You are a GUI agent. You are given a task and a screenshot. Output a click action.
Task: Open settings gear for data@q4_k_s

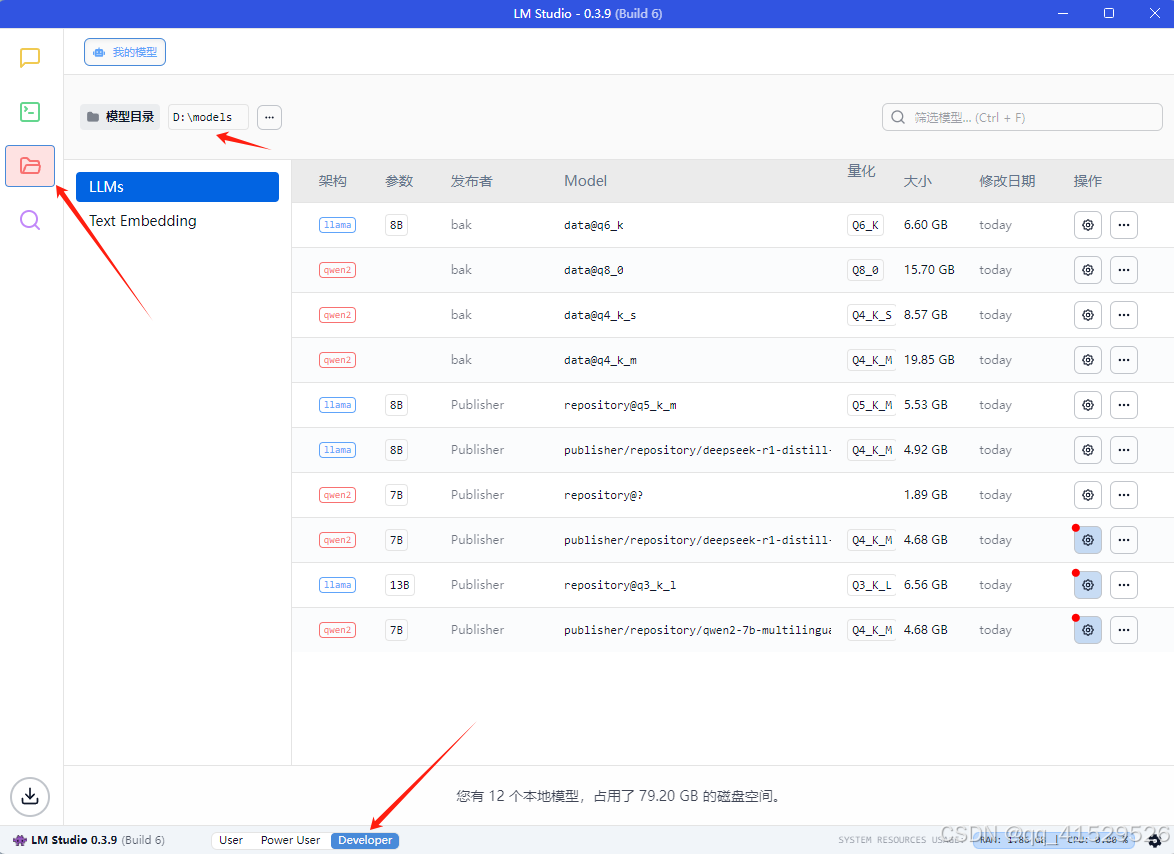pyautogui.click(x=1088, y=315)
